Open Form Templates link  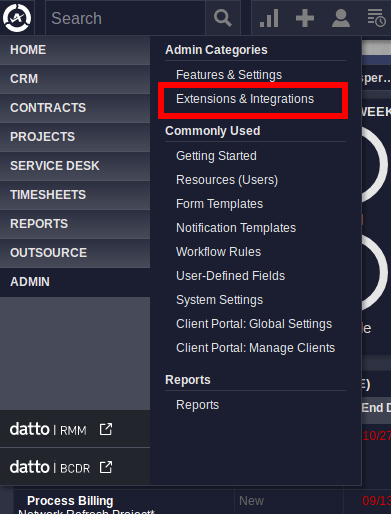(219, 204)
